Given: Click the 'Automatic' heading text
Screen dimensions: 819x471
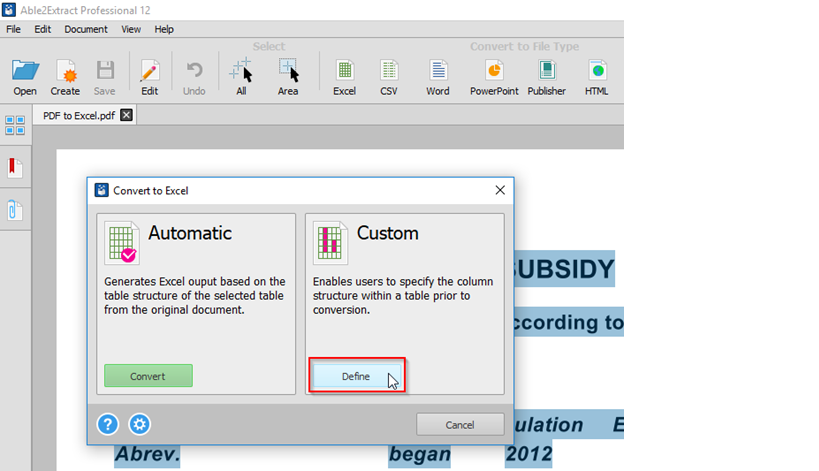Looking at the screenshot, I should point(190,233).
